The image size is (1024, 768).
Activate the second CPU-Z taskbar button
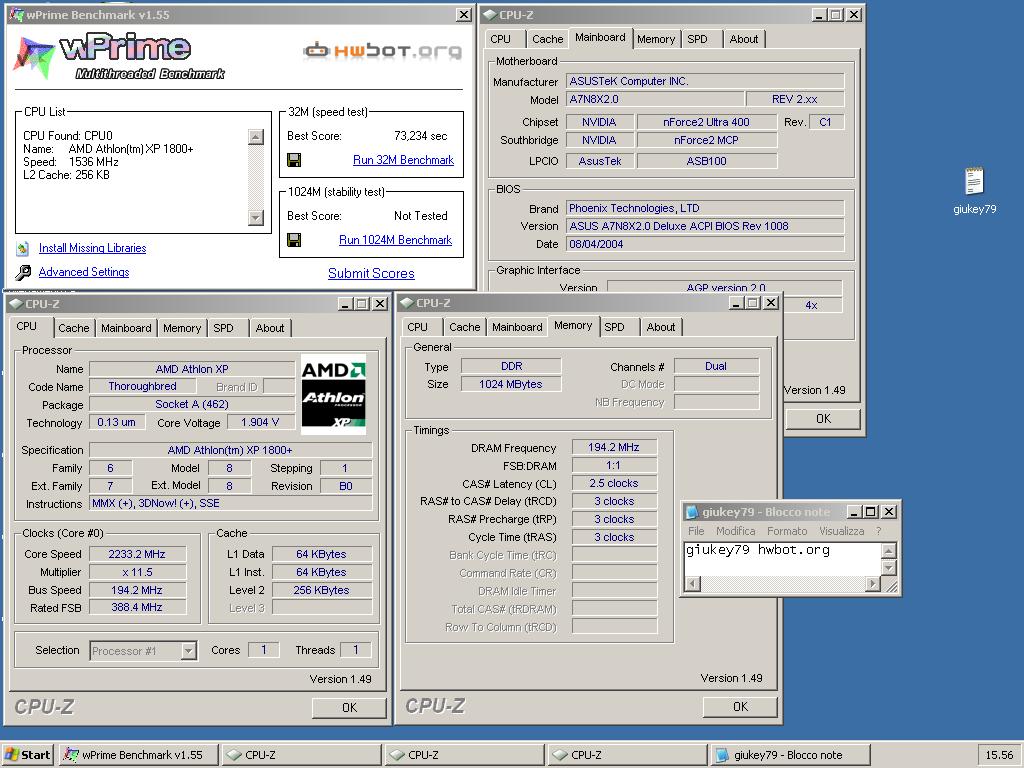(x=464, y=755)
